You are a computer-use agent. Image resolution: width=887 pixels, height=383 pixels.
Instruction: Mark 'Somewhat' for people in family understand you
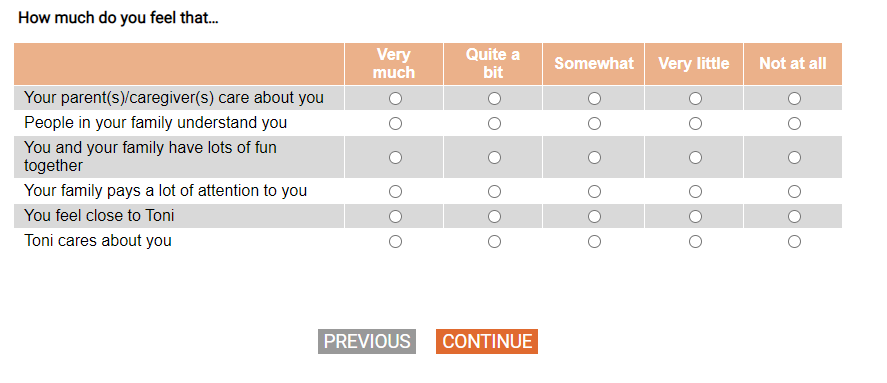594,123
